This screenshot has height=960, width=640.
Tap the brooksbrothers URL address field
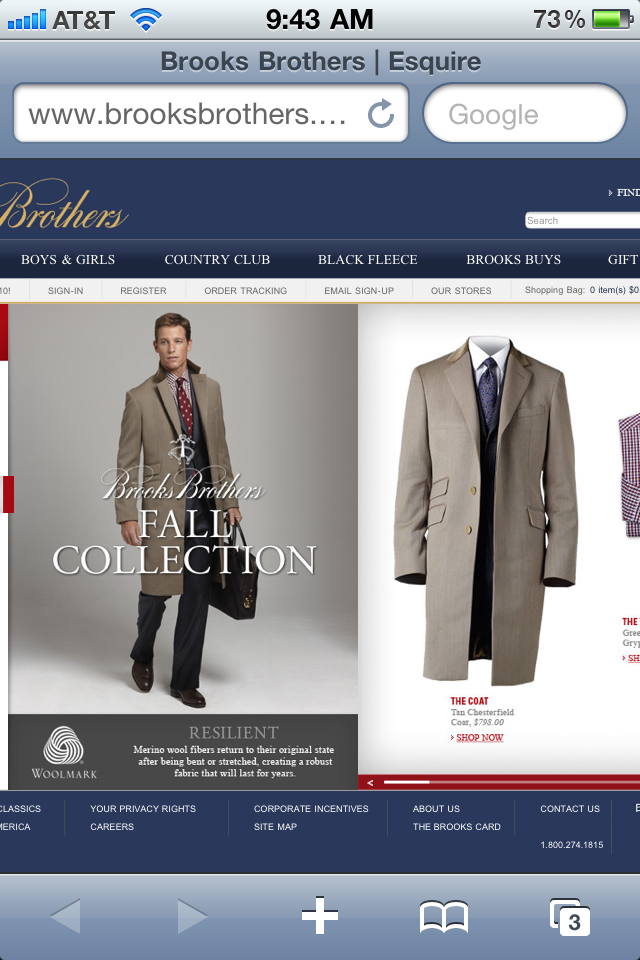pos(211,114)
